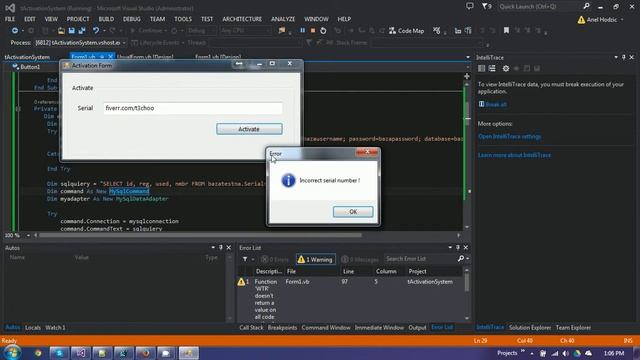Click IntelliTrace events view icon

tap(482, 69)
